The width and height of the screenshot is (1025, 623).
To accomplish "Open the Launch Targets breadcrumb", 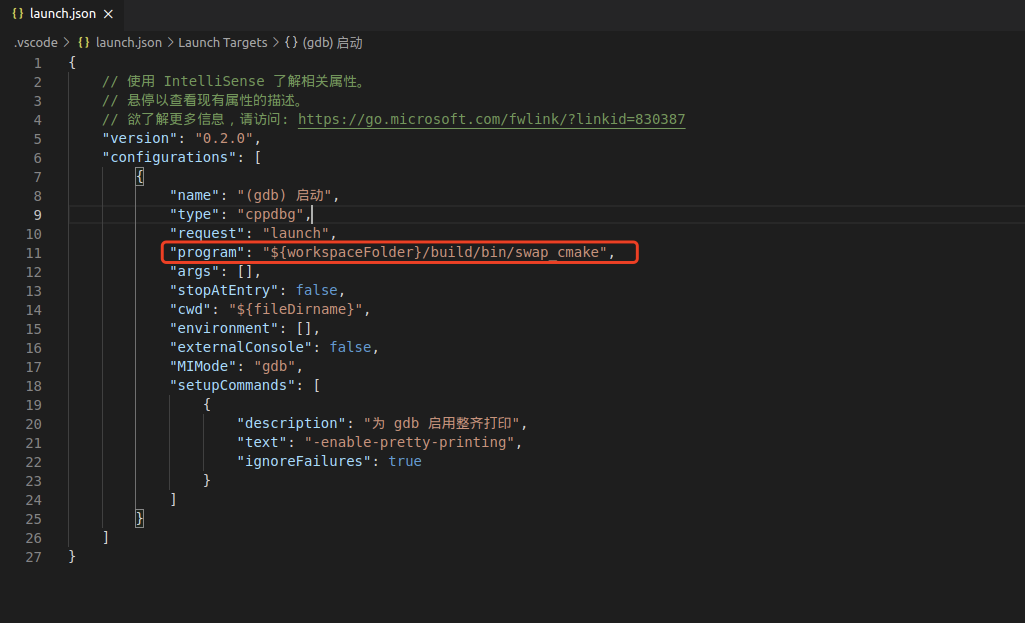I will [x=222, y=42].
